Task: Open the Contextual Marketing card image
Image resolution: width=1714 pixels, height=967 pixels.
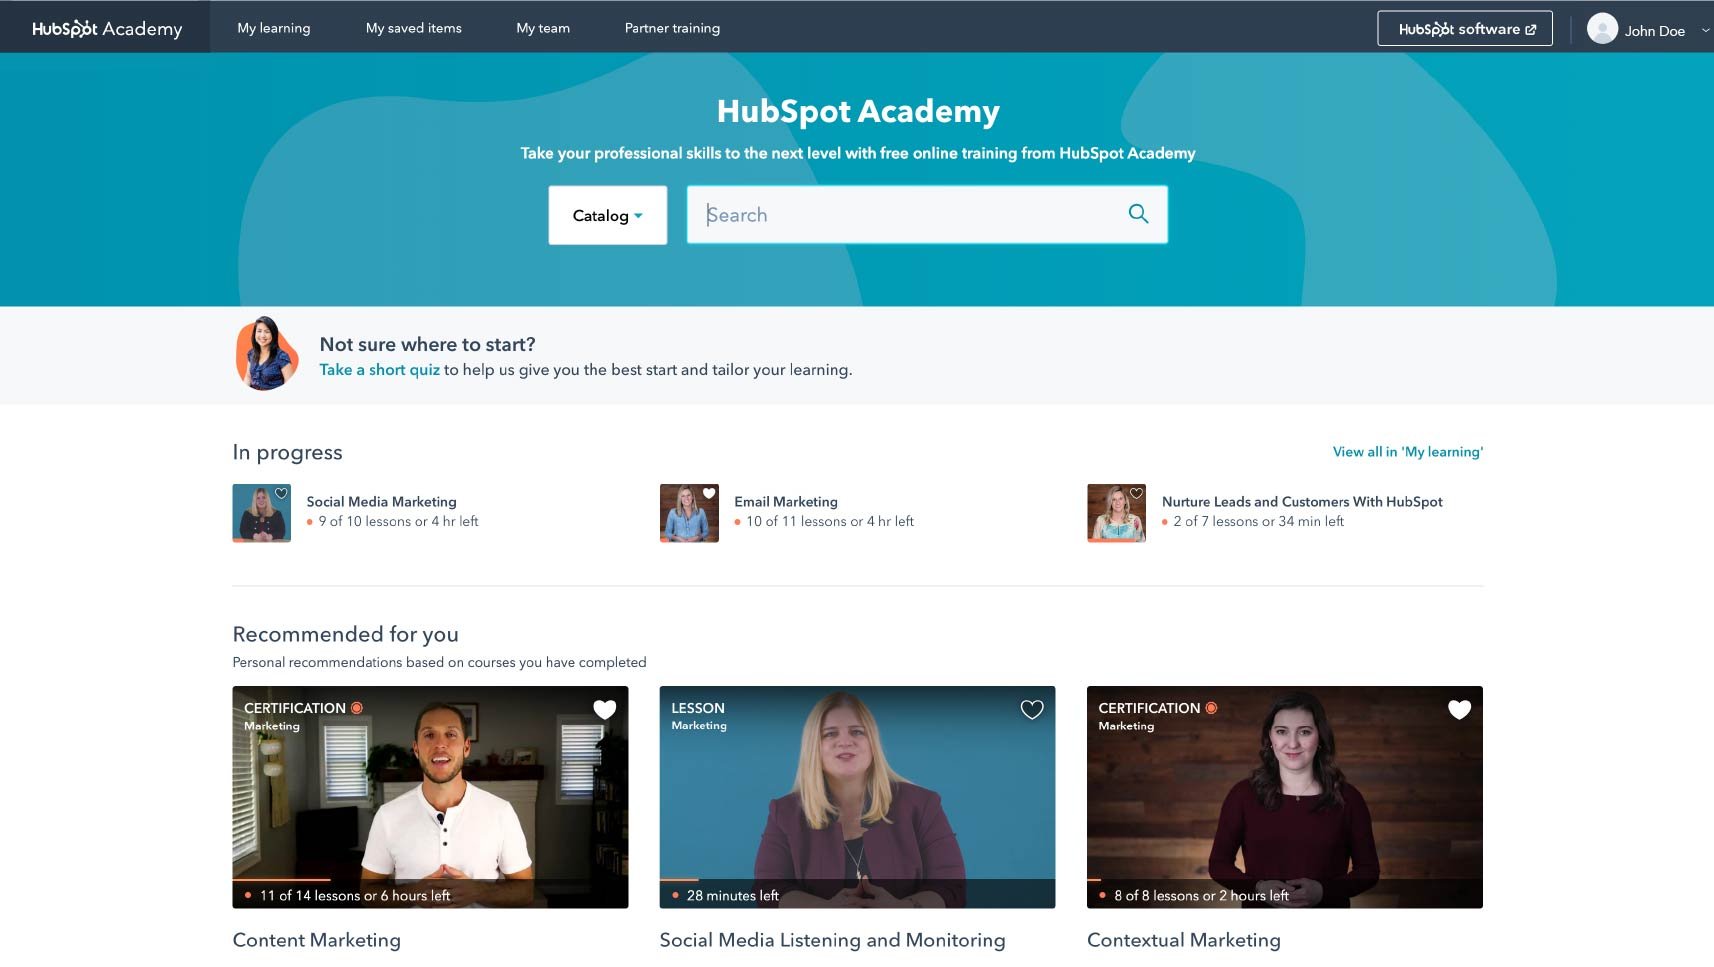Action: click(1285, 797)
